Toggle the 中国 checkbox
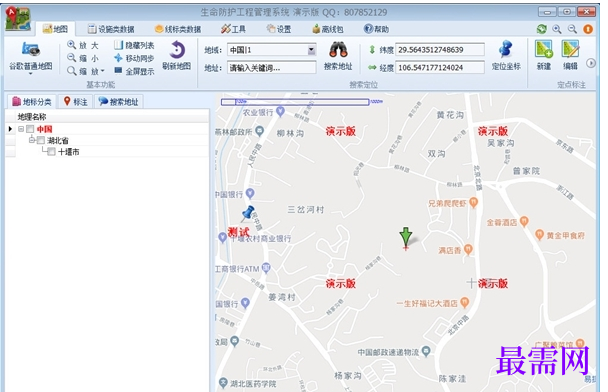608x392 pixels. coord(30,129)
